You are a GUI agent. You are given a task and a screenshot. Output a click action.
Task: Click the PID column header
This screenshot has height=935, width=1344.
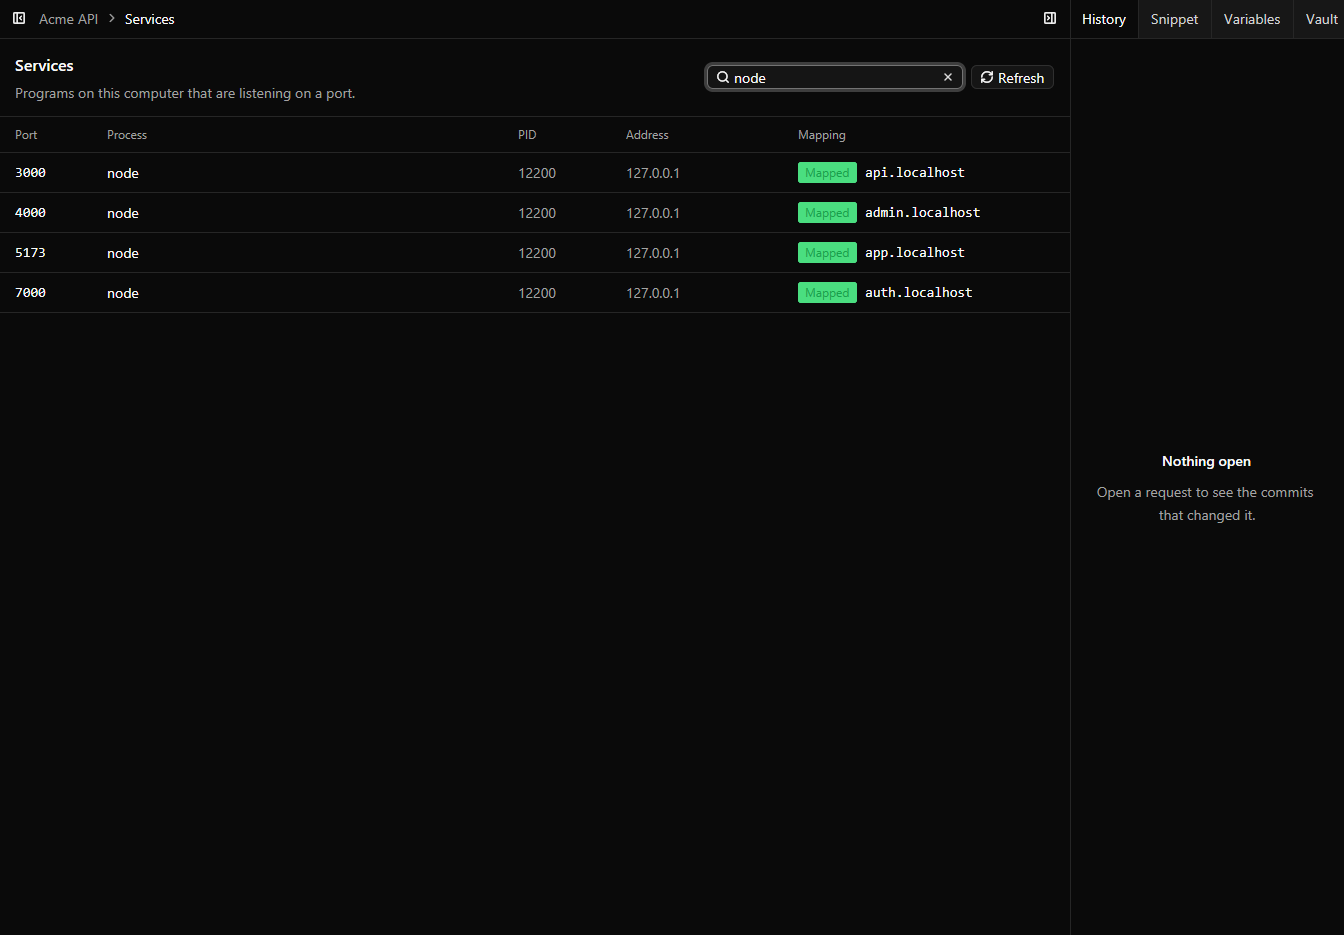(527, 135)
